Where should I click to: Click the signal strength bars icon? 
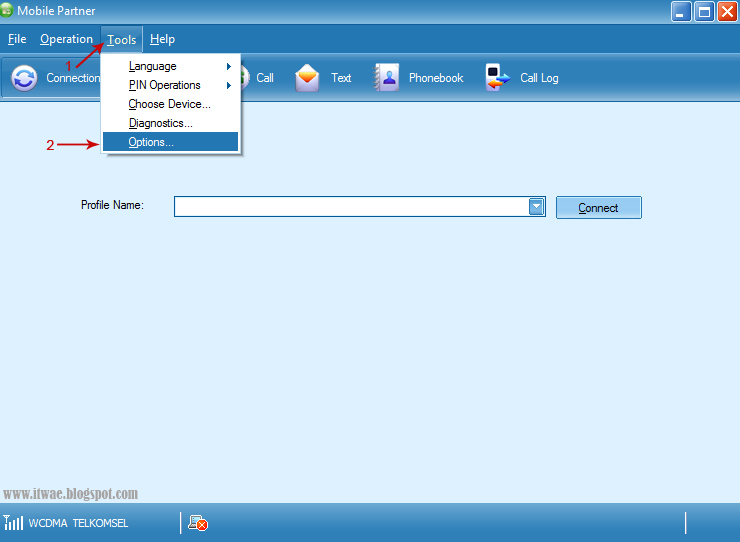coord(13,523)
